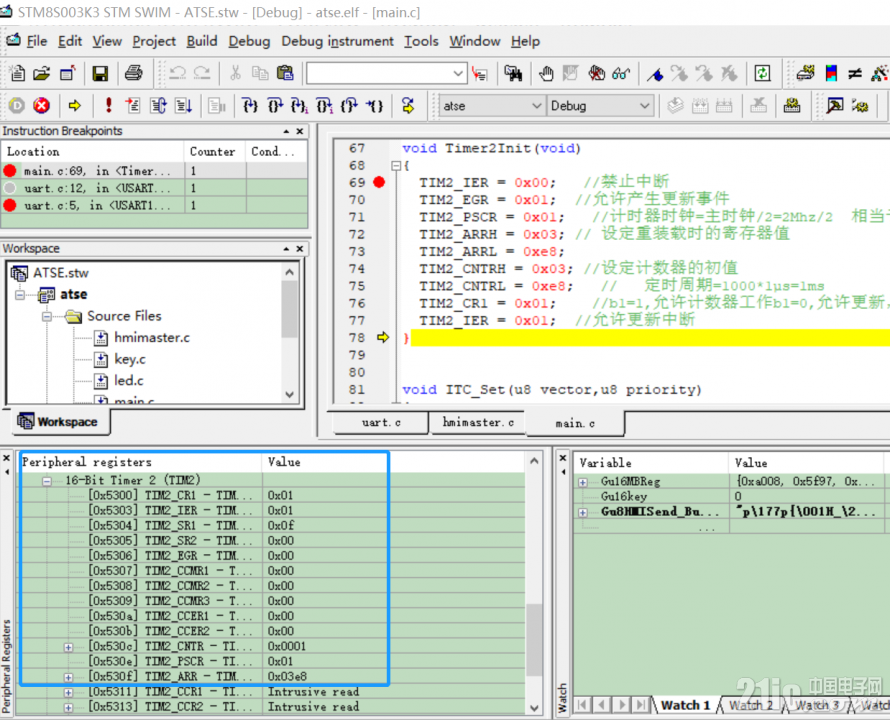The image size is (890, 720).
Task: Click the red-blue color block toolbar icon
Action: click(832, 73)
